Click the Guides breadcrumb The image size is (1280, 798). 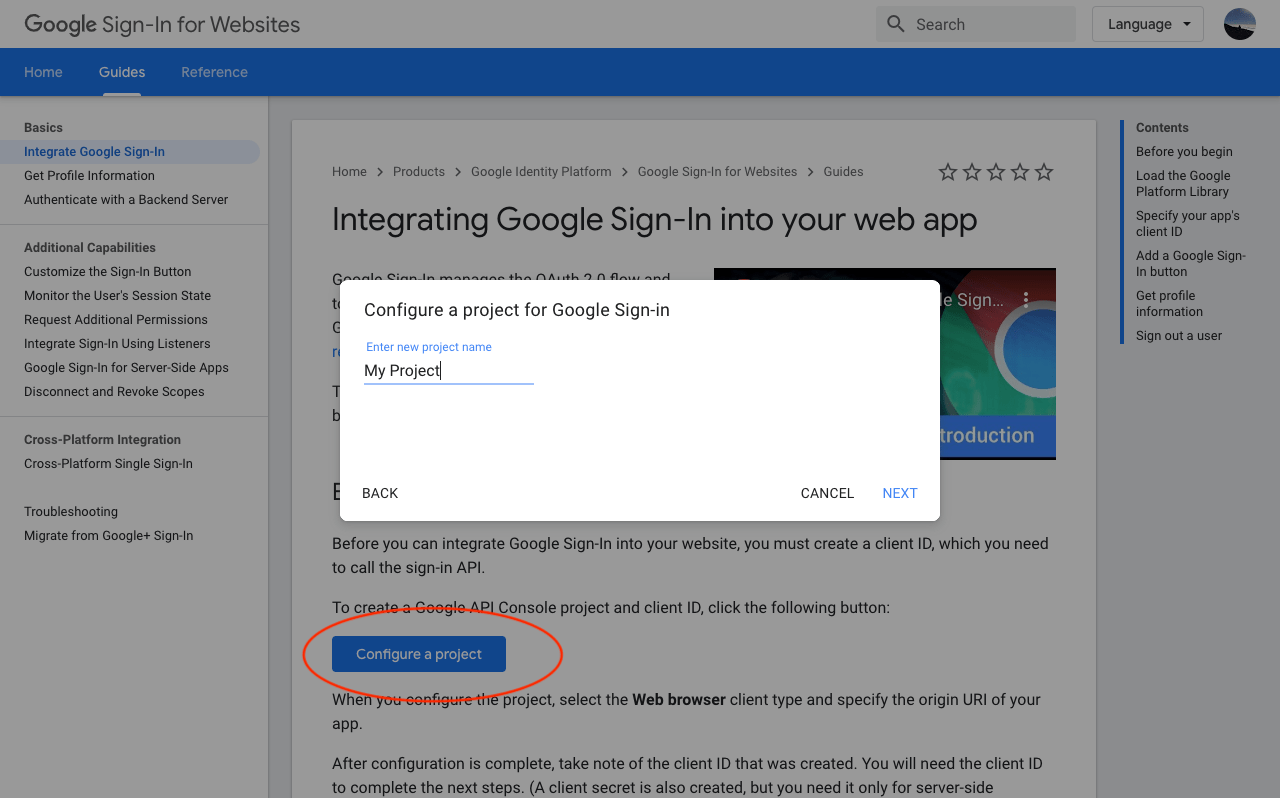[x=843, y=172]
